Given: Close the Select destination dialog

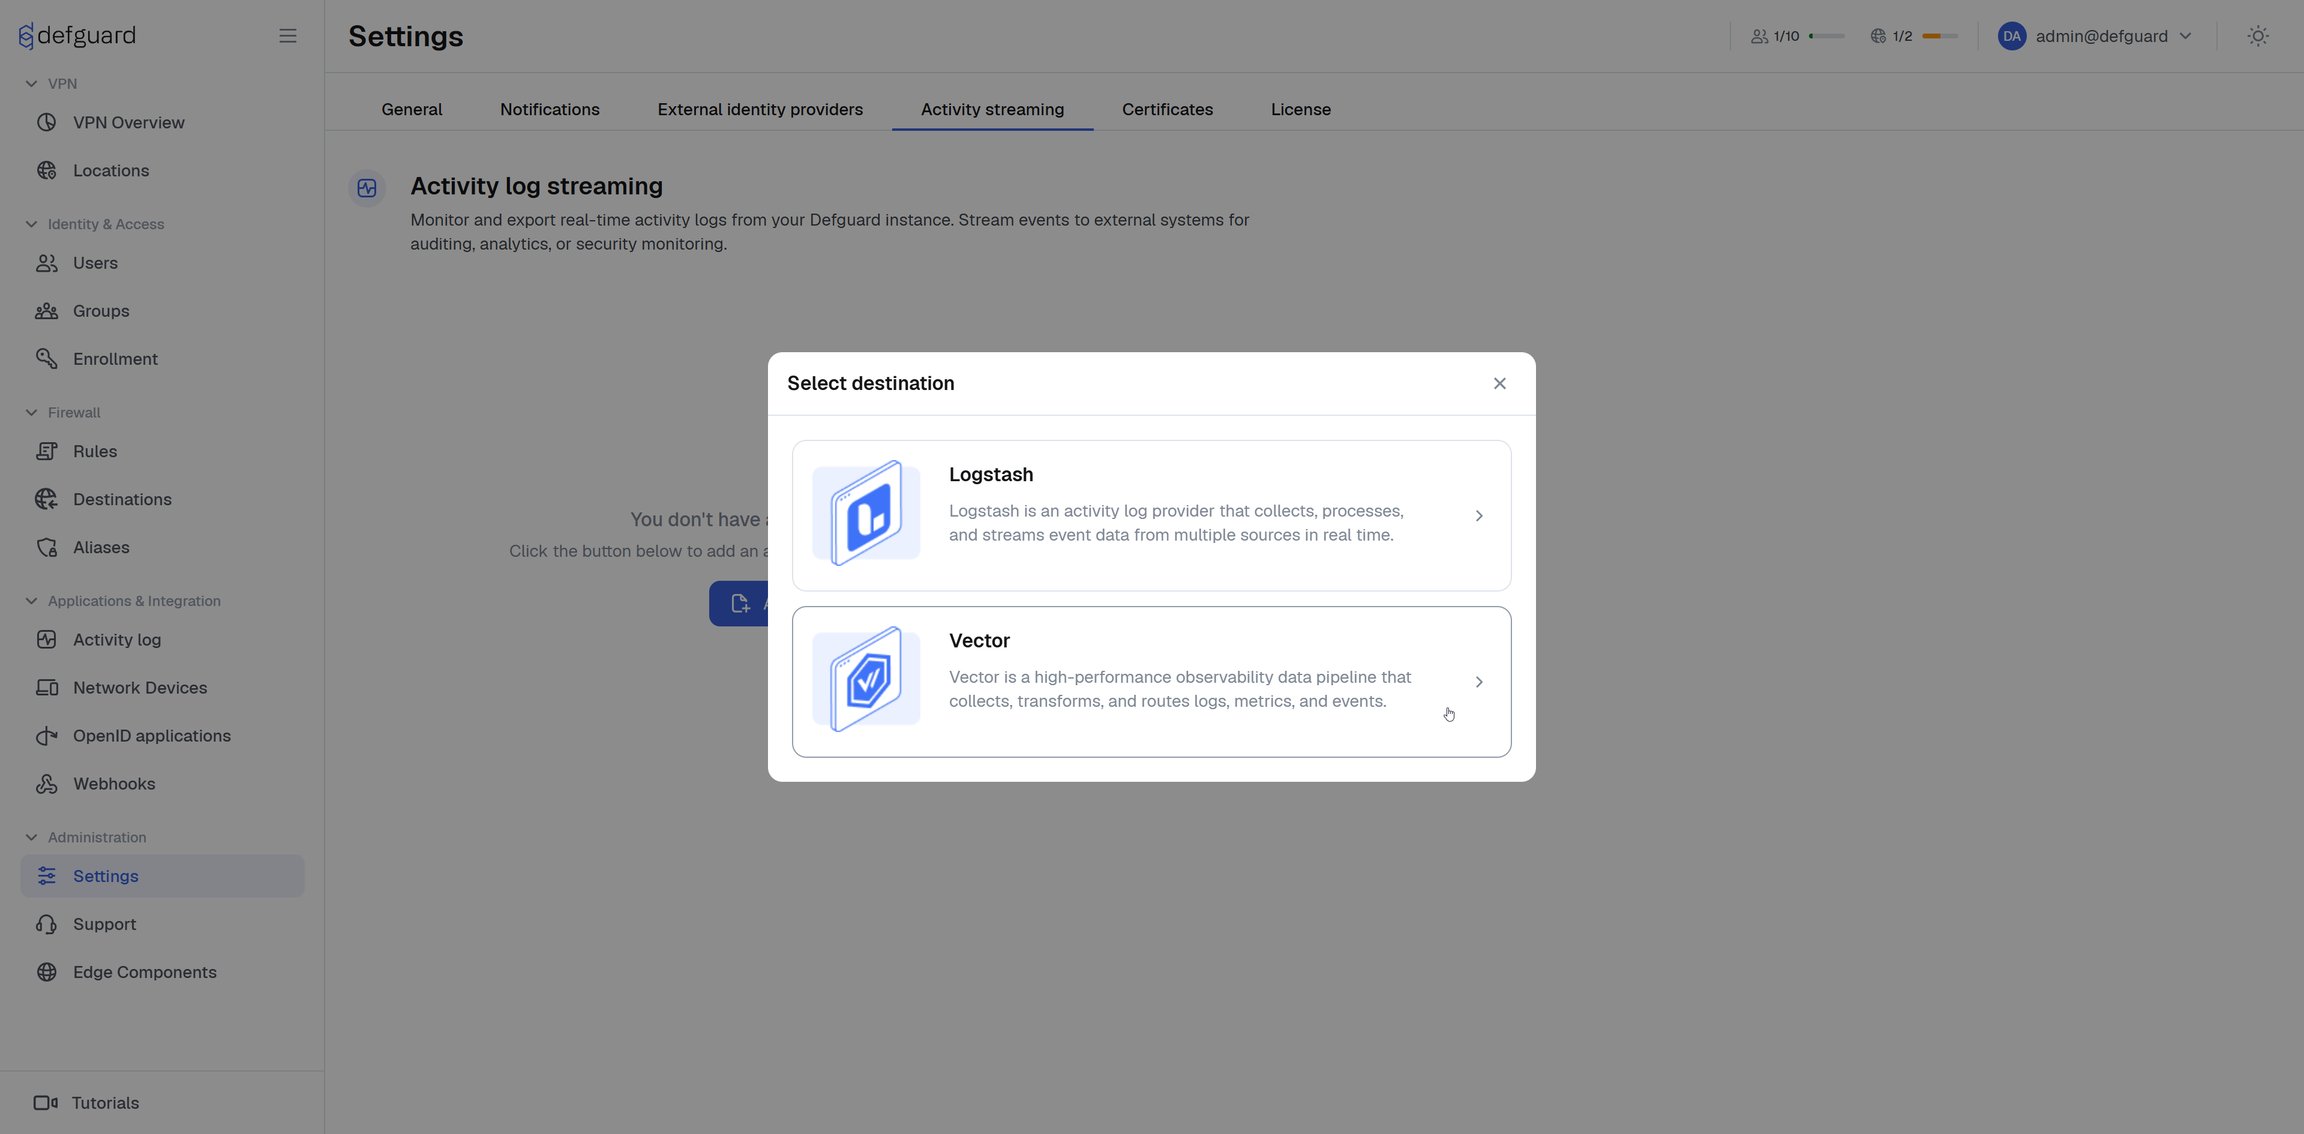Looking at the screenshot, I should tap(1499, 384).
